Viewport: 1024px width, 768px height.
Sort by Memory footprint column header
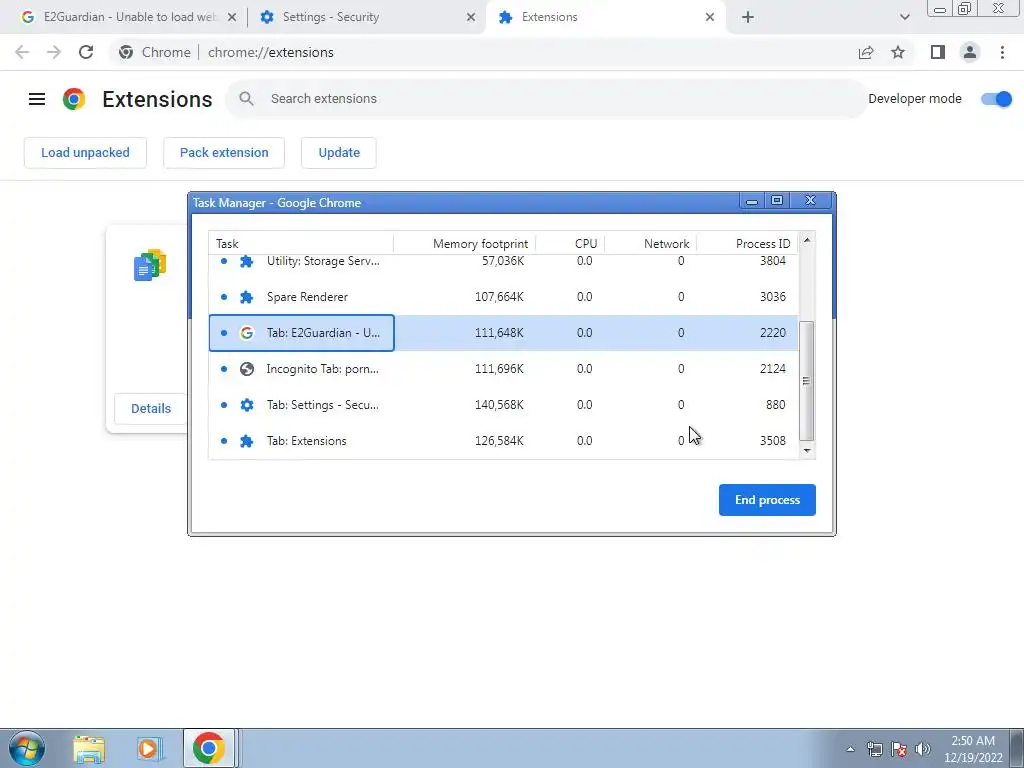(464, 244)
